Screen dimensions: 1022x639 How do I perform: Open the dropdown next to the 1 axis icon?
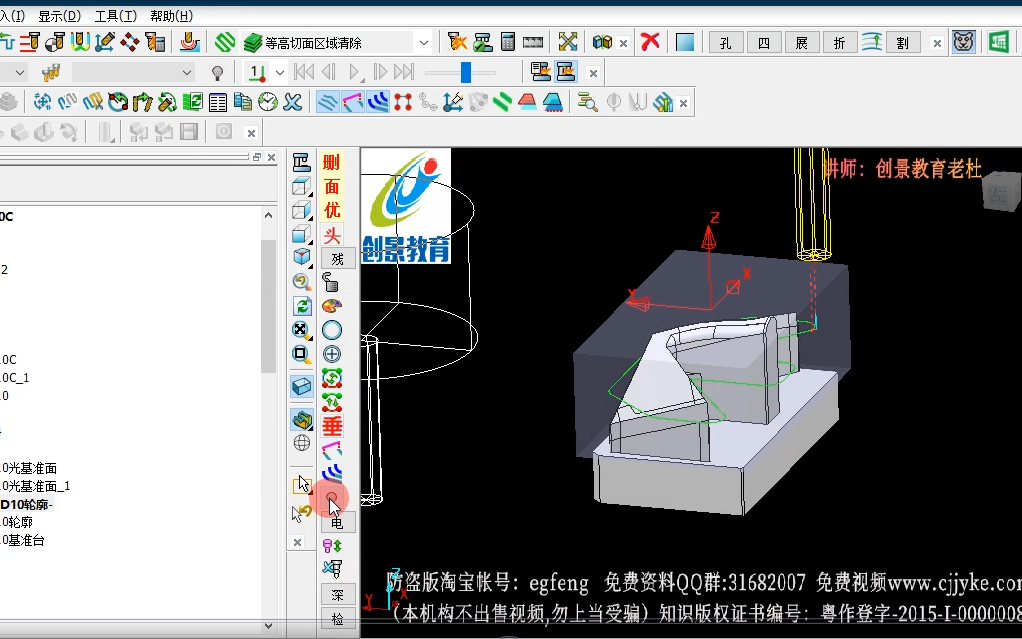(x=280, y=72)
